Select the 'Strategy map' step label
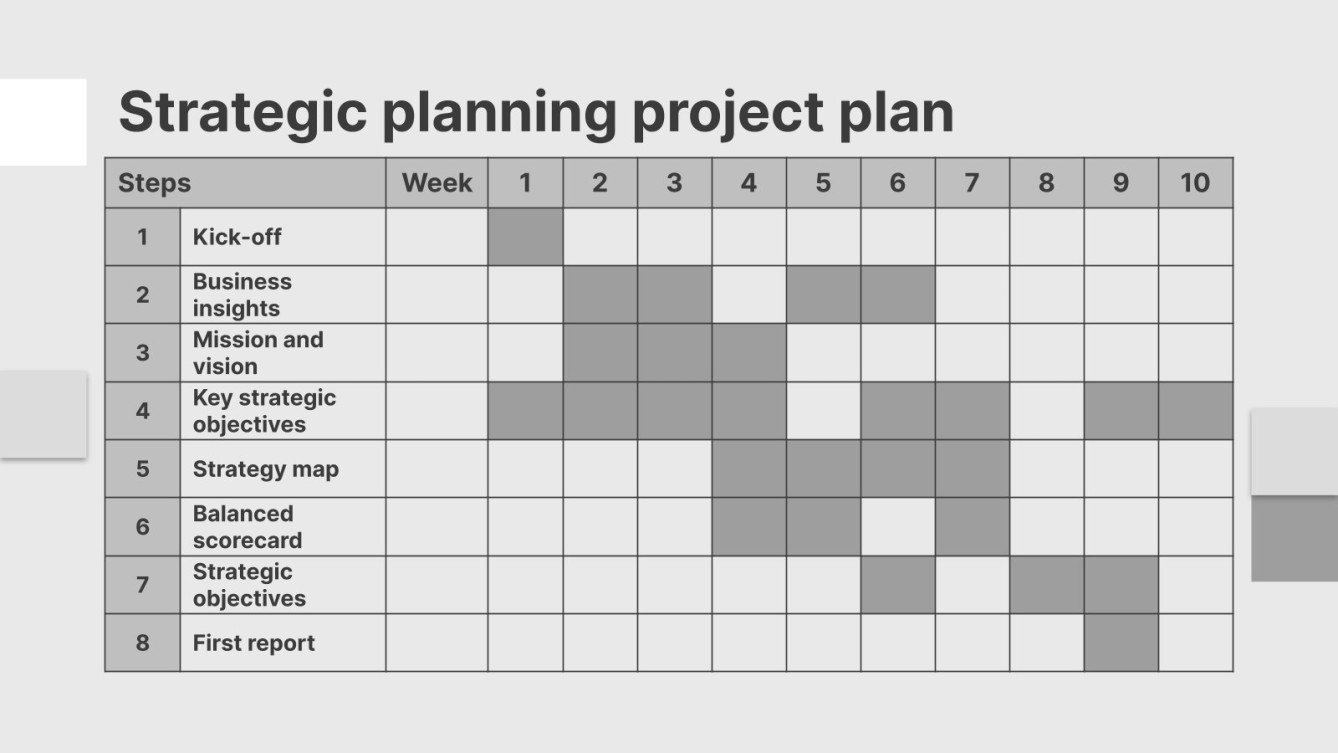 pyautogui.click(x=265, y=469)
